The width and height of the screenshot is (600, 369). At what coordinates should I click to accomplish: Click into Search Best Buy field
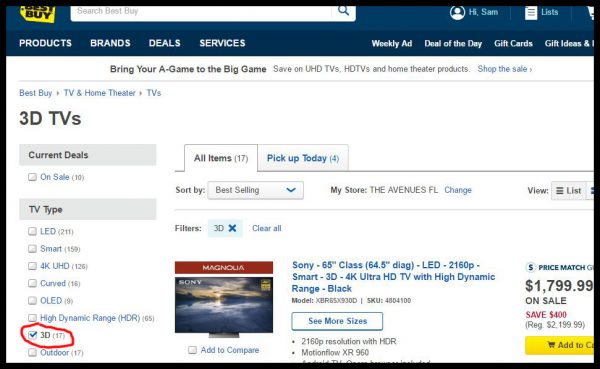[201, 12]
